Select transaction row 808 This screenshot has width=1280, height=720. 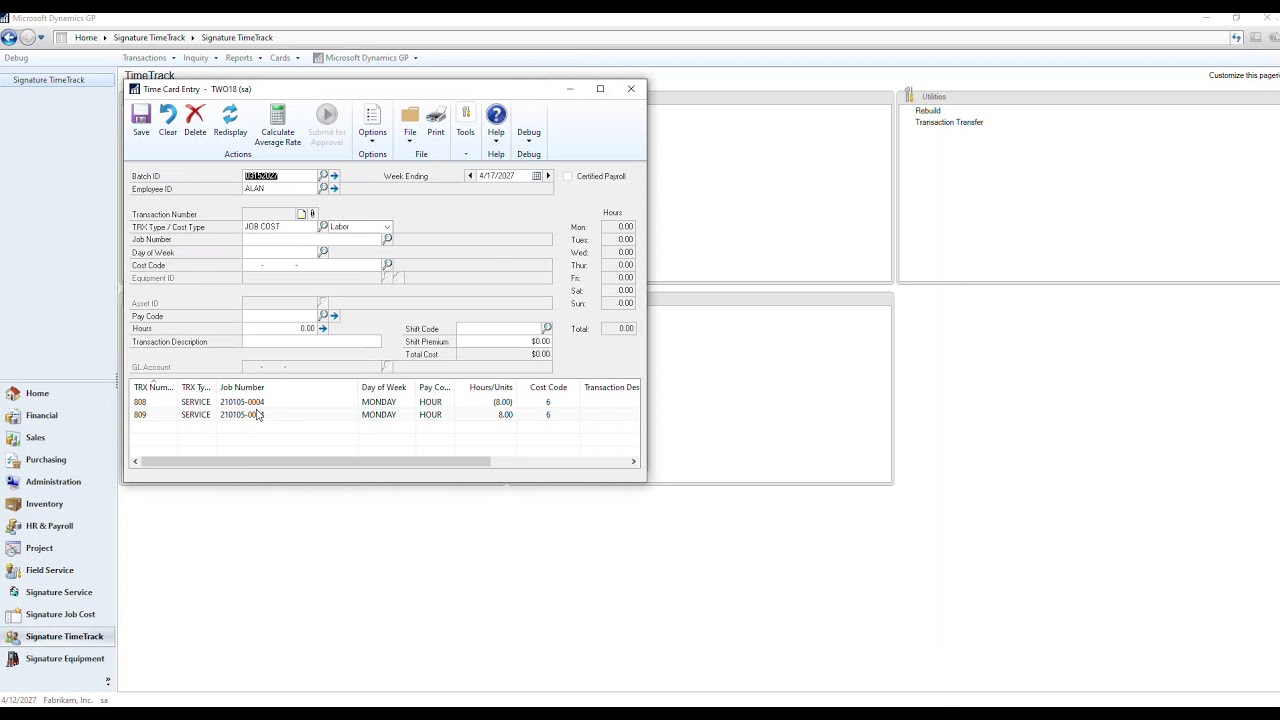tap(386, 402)
